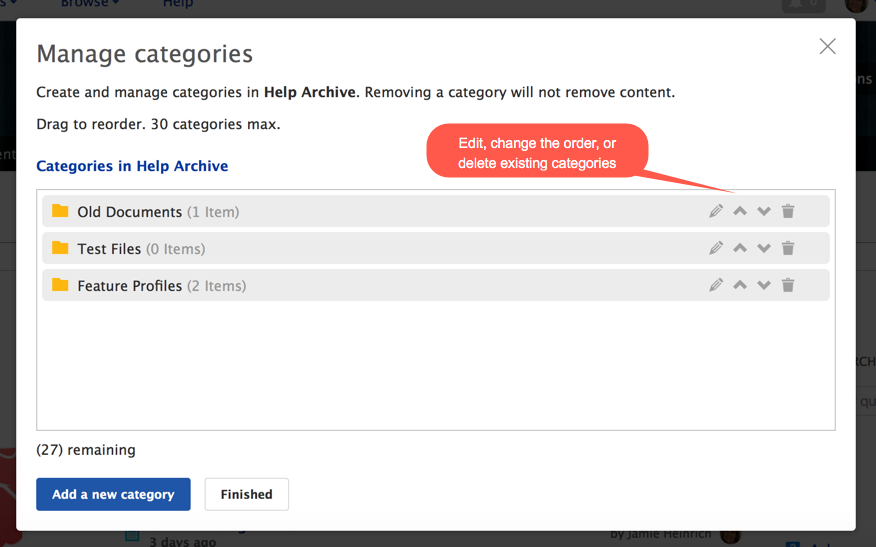This screenshot has width=876, height=547.
Task: Move Test Files category down
Action: pos(764,248)
